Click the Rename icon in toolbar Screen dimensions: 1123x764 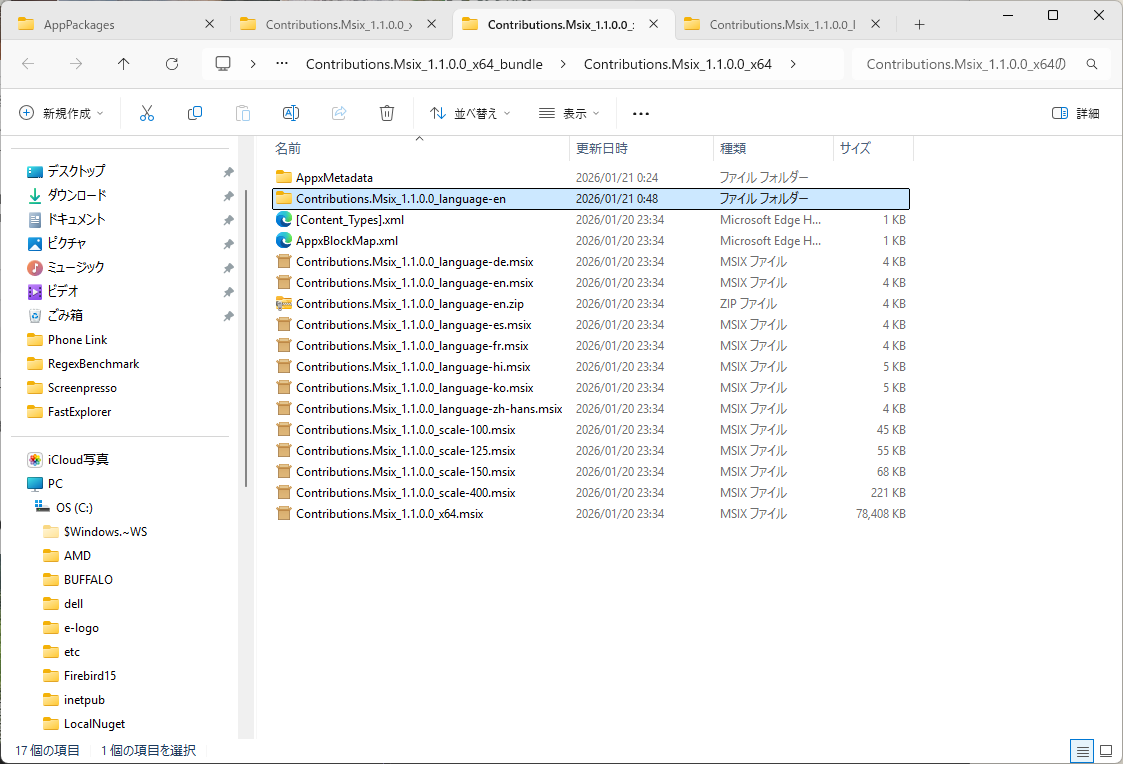291,113
